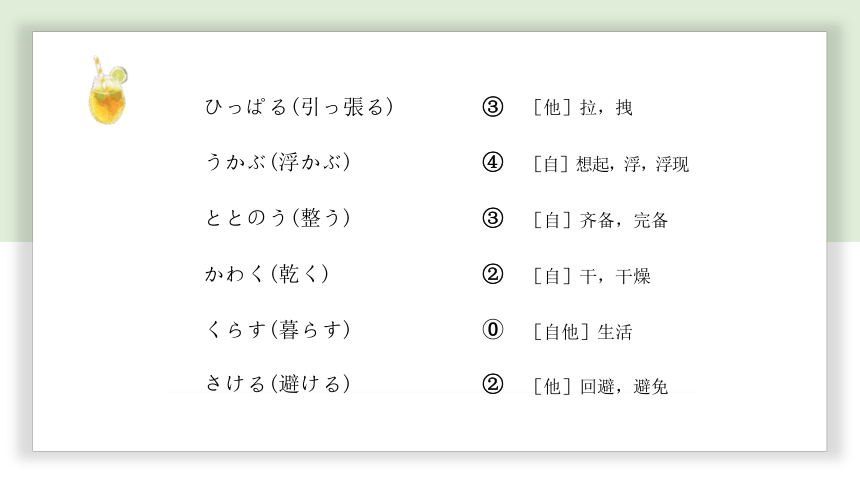
Task: Click the definition [自他] 生活
Action: 583,332
